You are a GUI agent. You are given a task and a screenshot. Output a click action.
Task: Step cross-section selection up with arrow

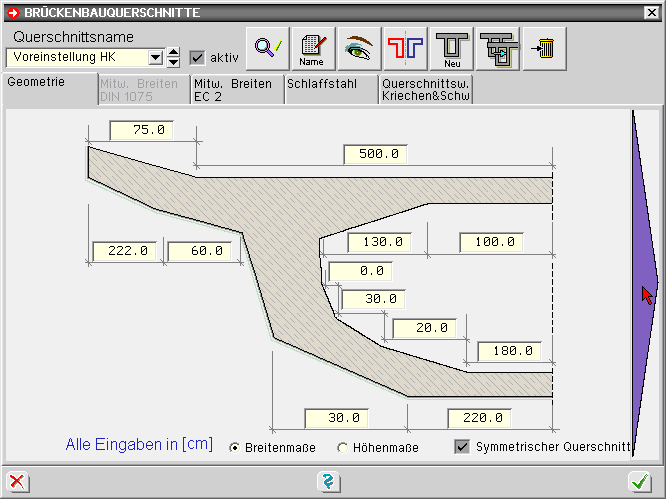click(x=173, y=52)
